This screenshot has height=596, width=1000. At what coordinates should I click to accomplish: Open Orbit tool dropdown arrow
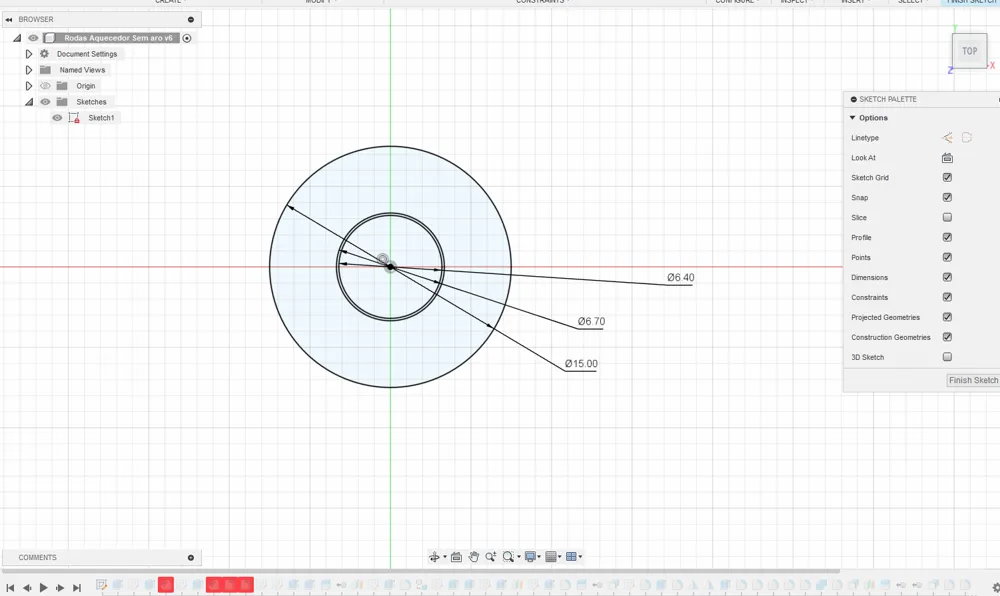point(445,557)
